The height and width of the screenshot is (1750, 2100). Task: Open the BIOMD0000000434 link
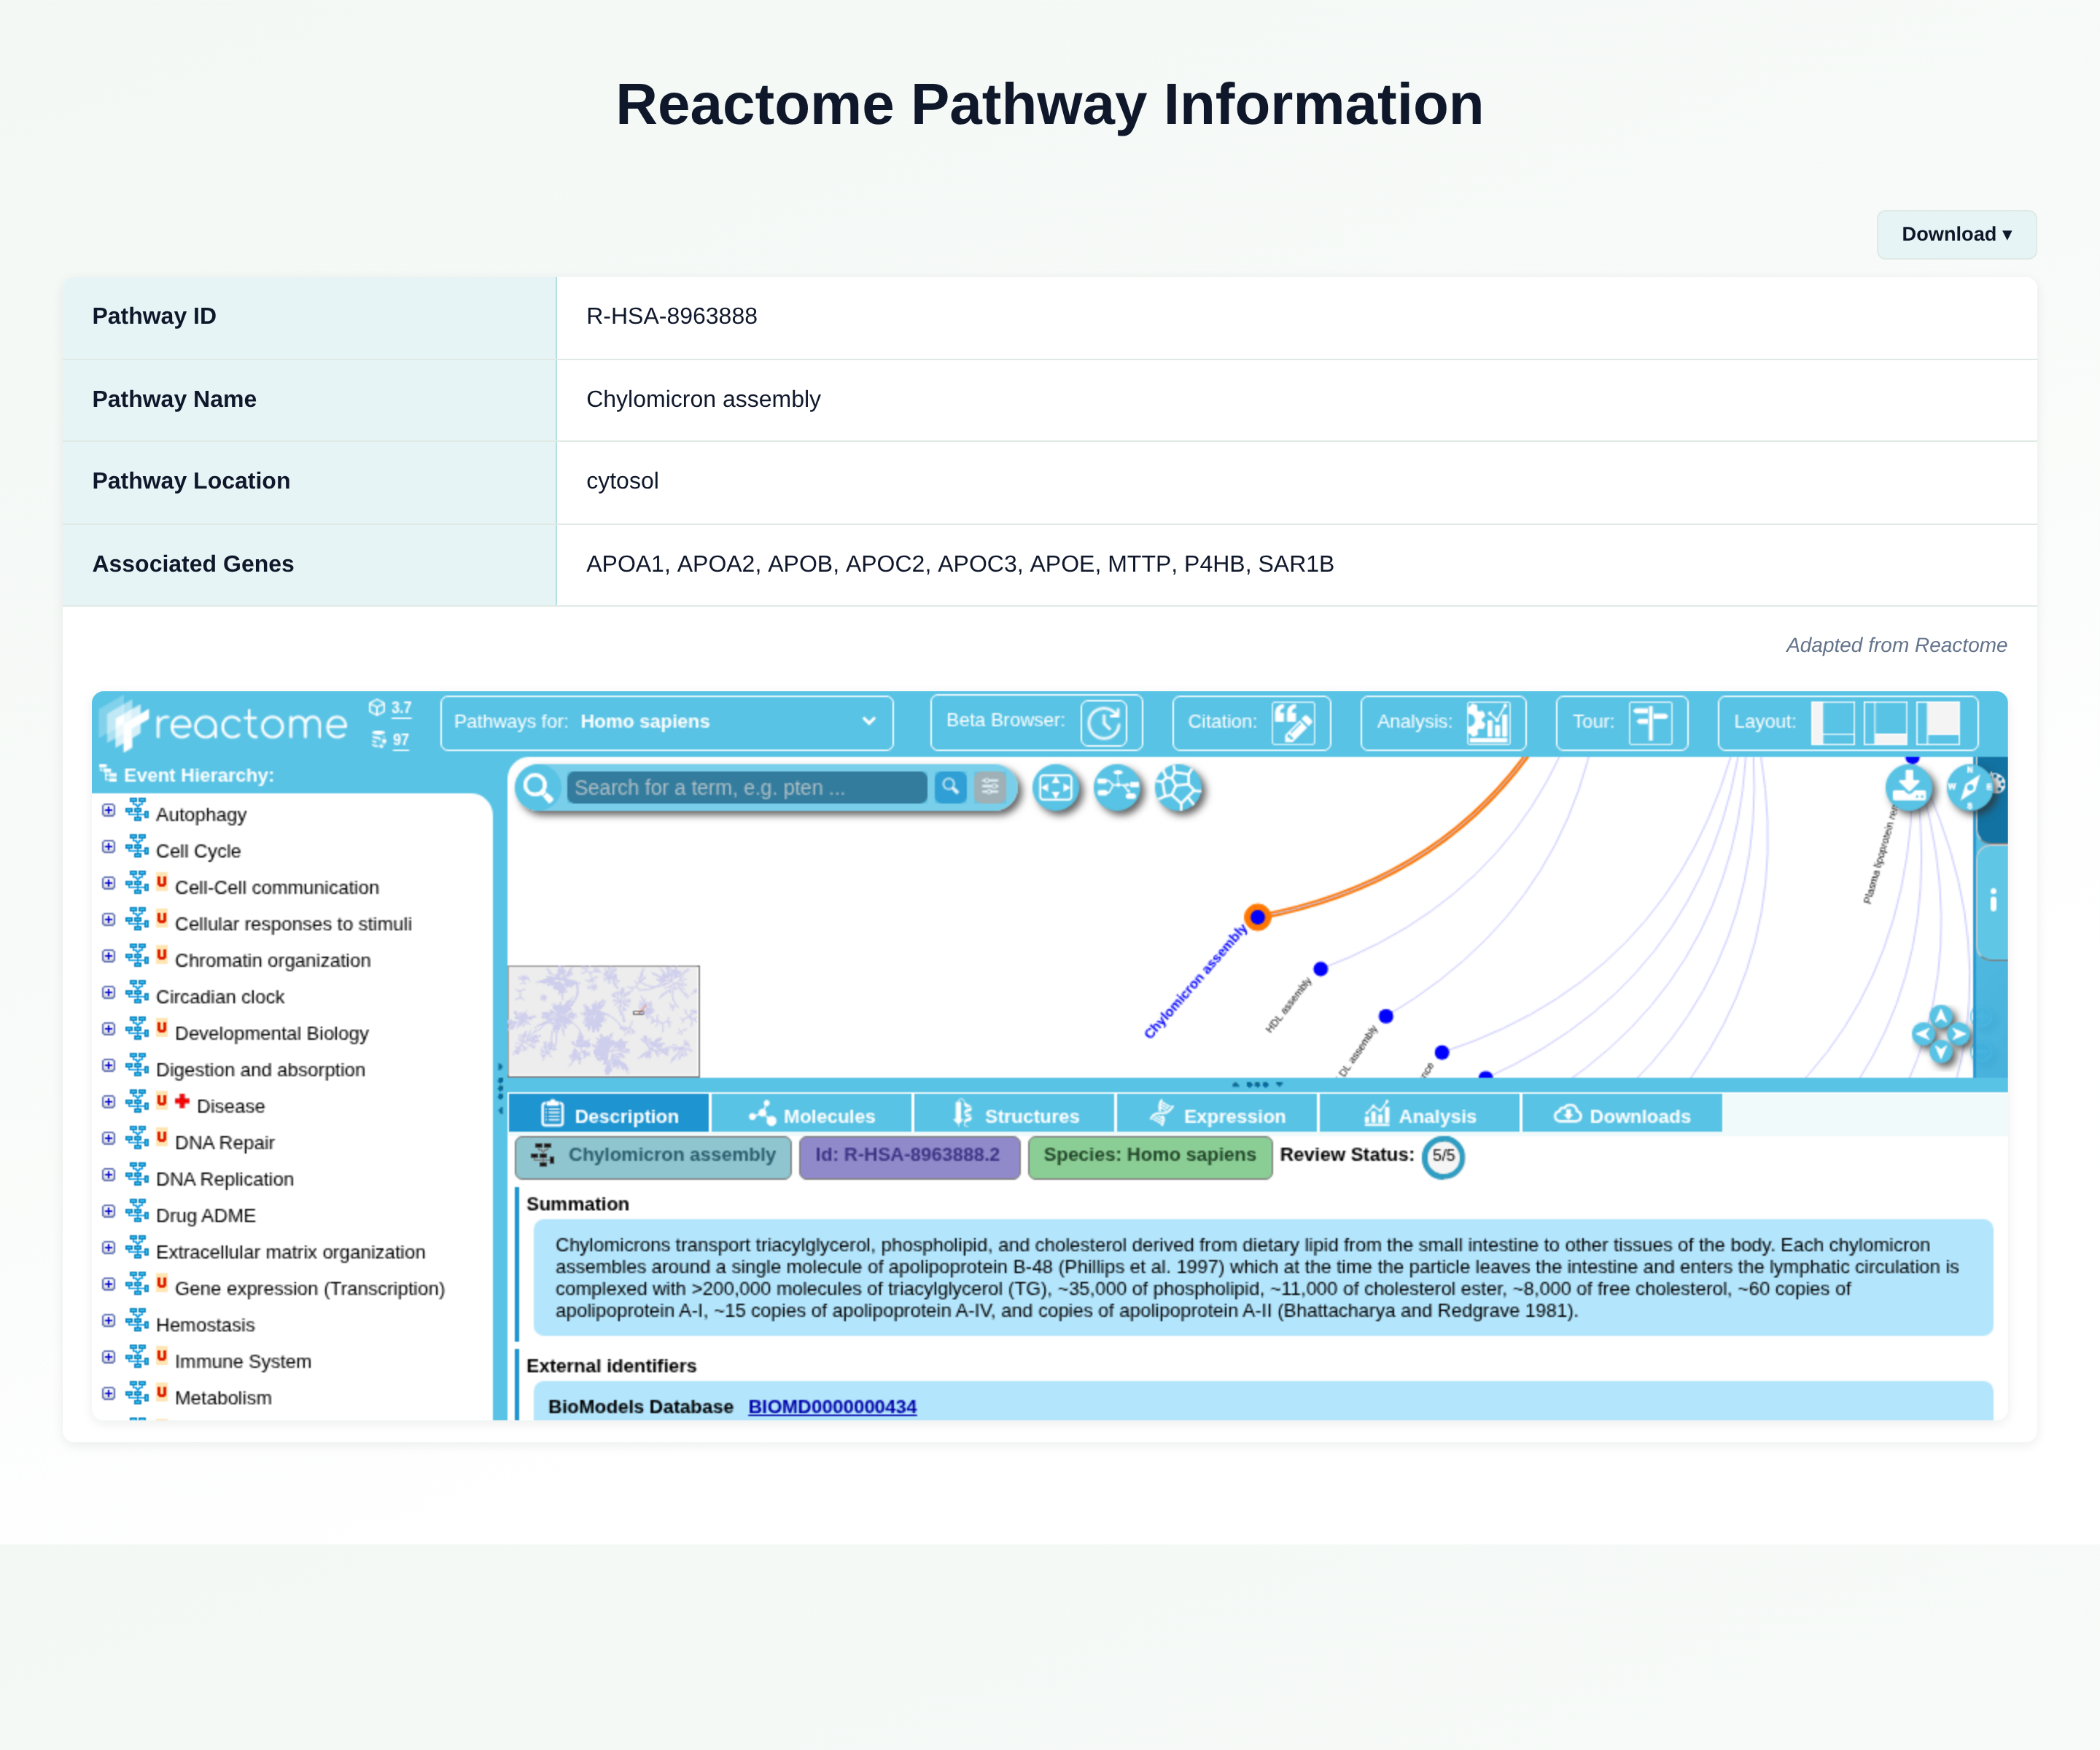[x=832, y=1407]
